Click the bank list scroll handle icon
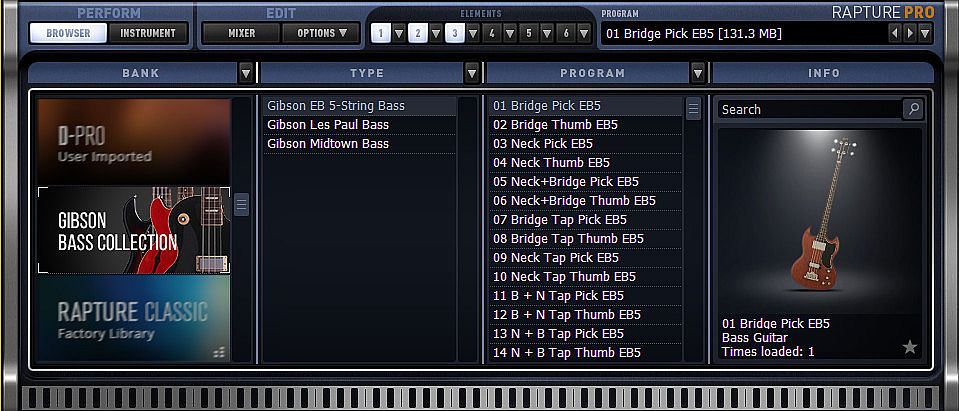 [x=241, y=205]
